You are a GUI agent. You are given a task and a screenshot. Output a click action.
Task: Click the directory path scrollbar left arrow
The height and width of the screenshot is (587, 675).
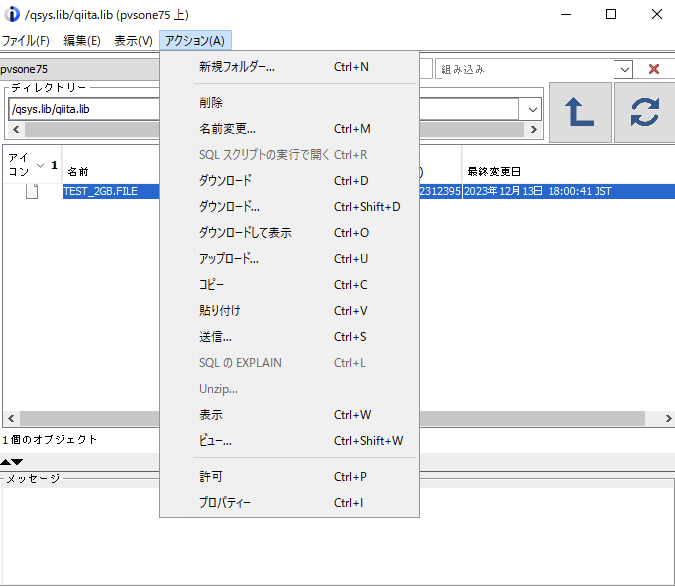(x=16, y=130)
